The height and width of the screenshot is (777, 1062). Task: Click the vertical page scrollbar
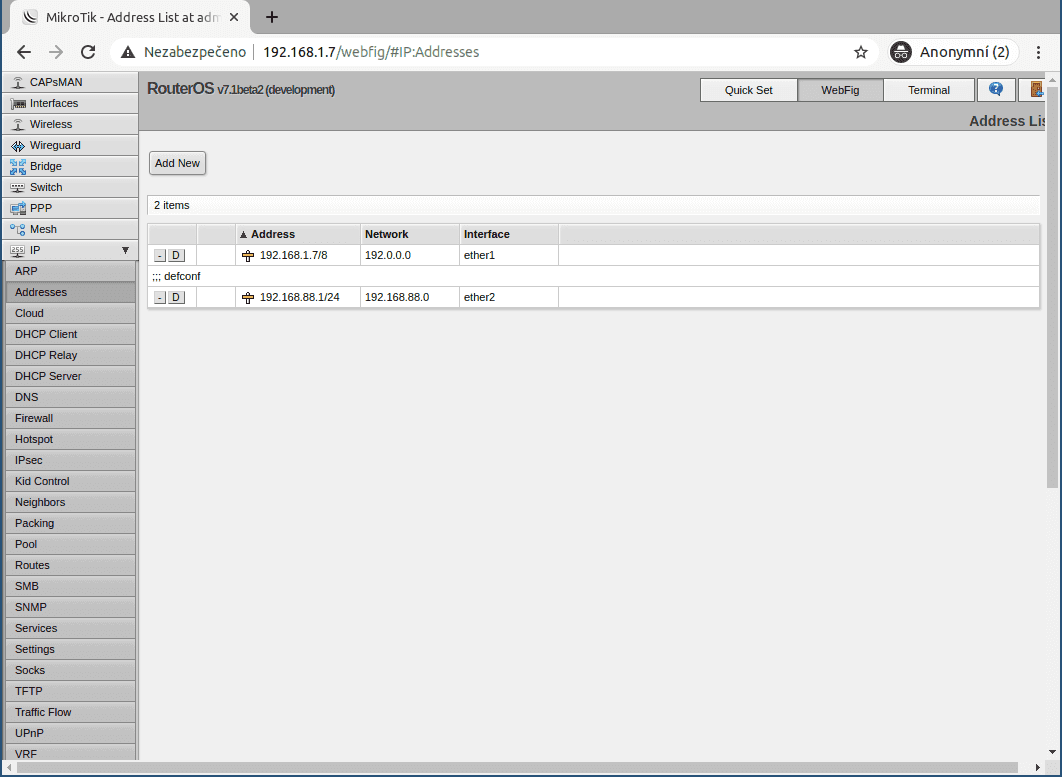[x=1052, y=285]
